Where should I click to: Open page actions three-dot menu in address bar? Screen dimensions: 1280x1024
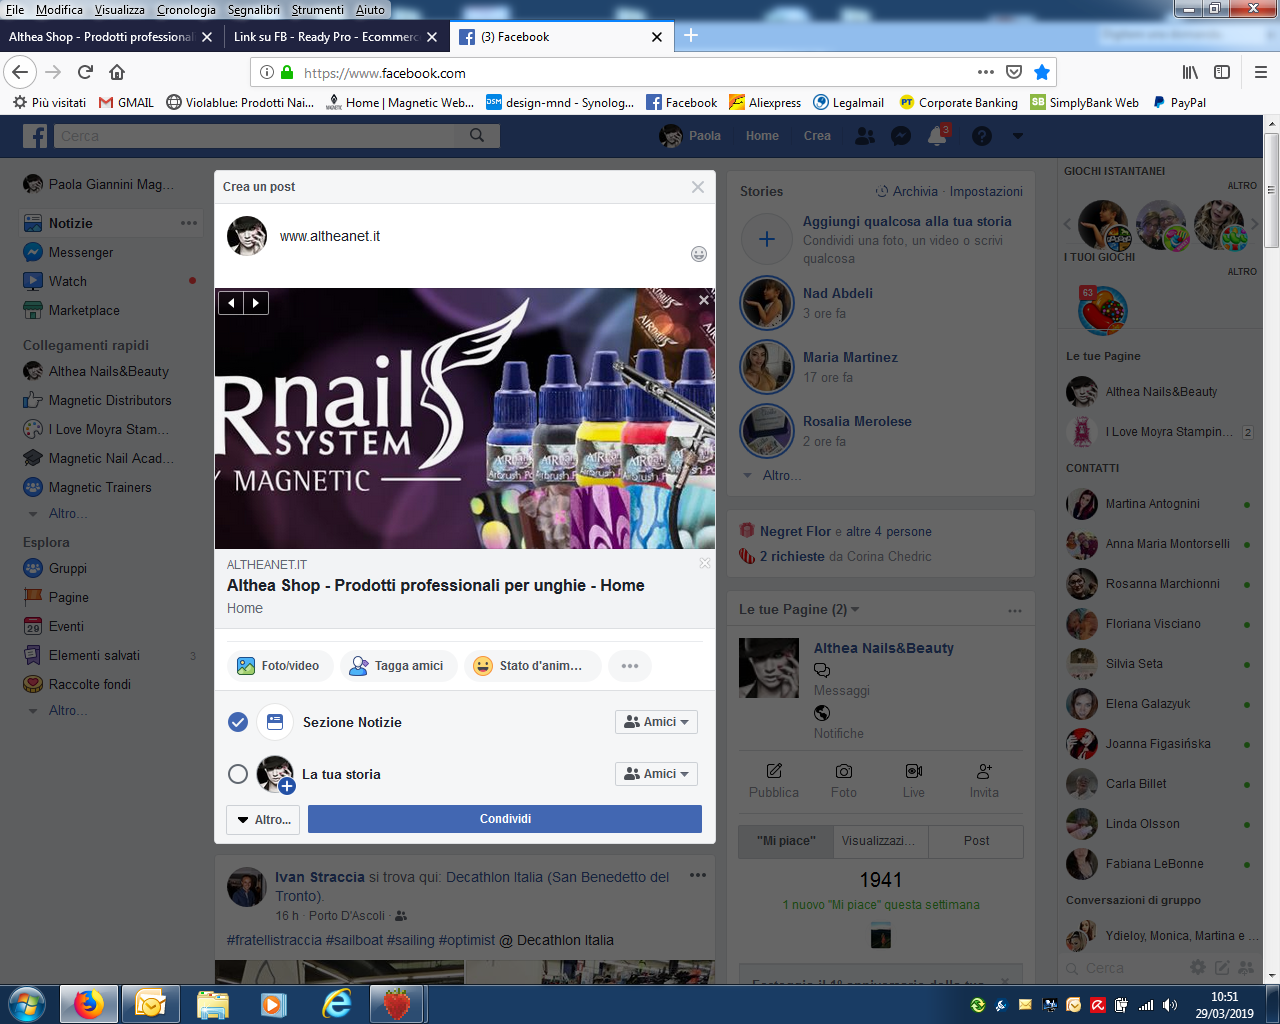(986, 72)
